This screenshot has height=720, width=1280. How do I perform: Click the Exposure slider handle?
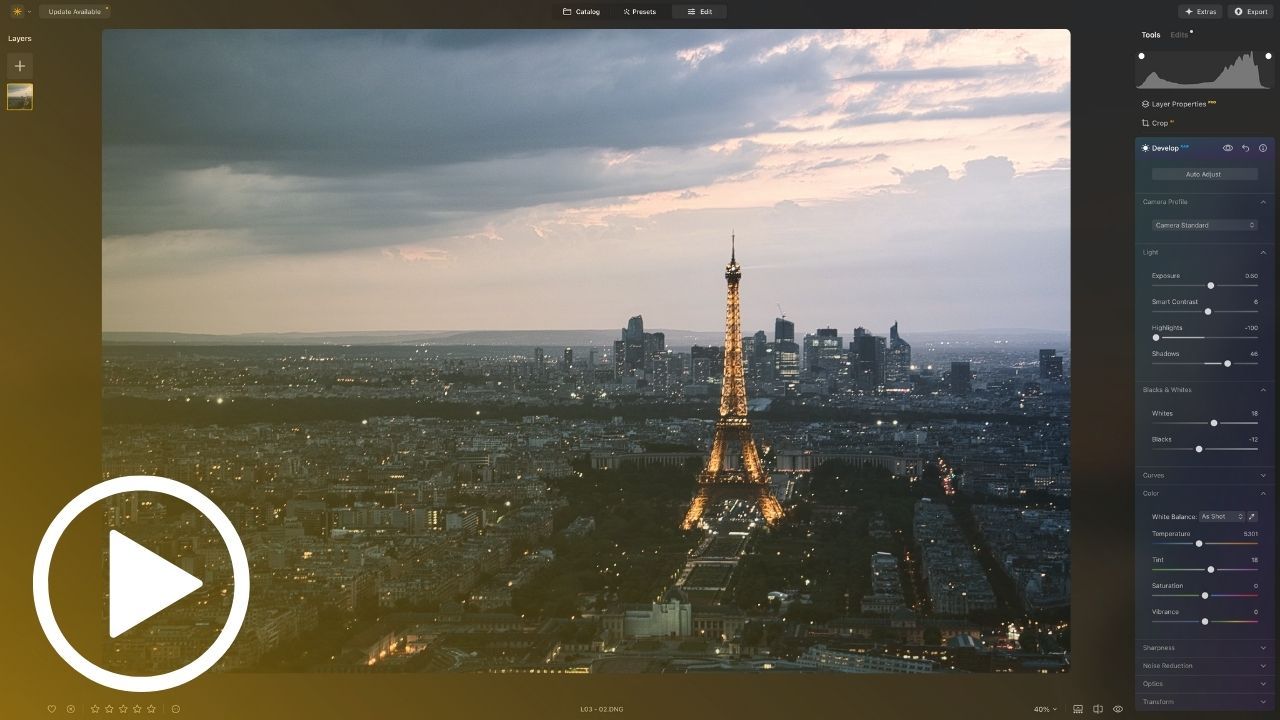[1210, 286]
